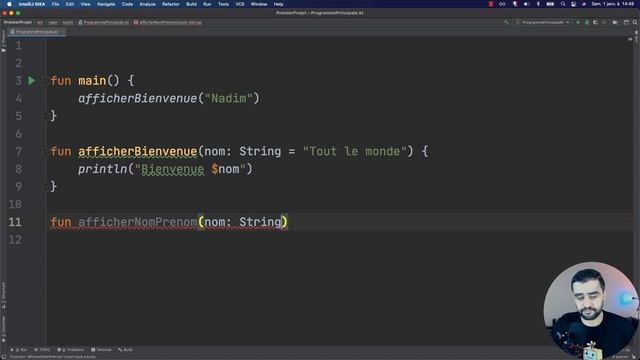Click the println call on line 8
The height and width of the screenshot is (360, 640).
pyautogui.click(x=102, y=169)
